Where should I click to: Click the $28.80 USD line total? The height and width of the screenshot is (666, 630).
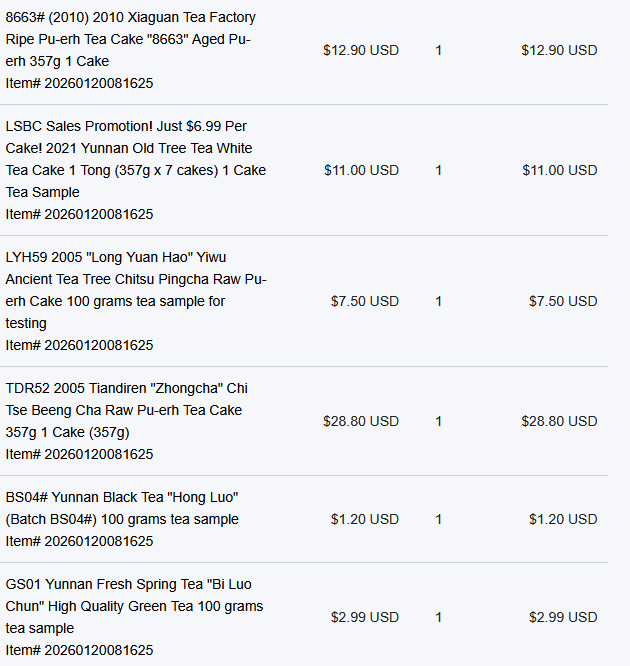tap(559, 421)
